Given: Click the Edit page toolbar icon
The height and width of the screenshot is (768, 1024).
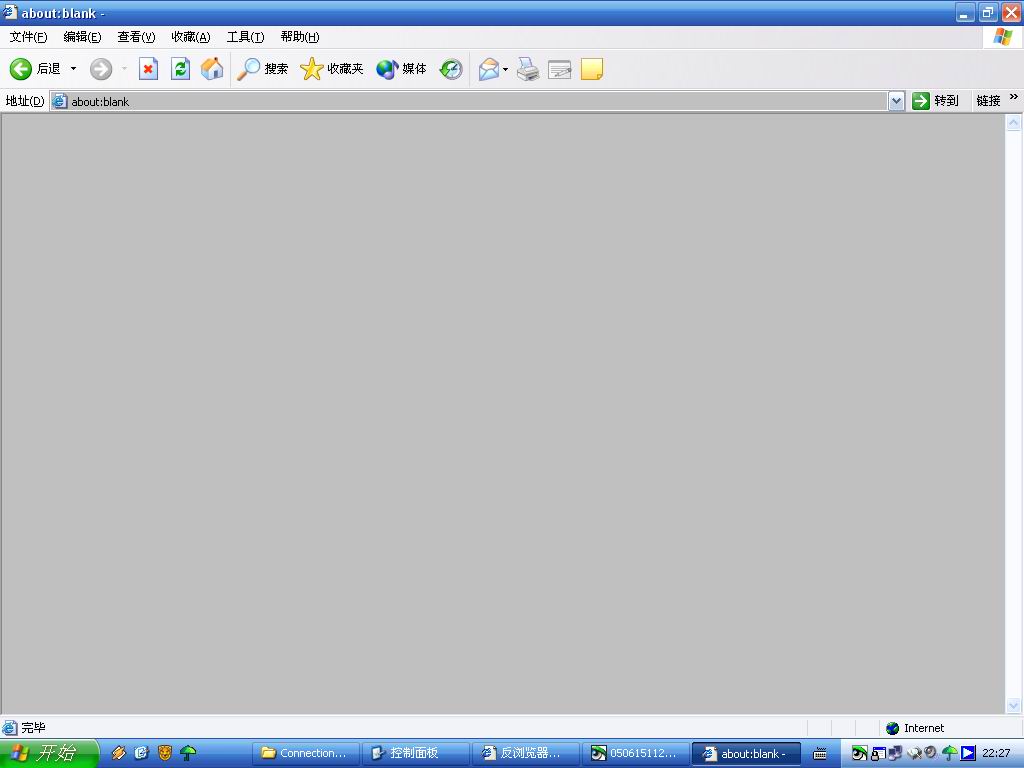Looking at the screenshot, I should 560,69.
